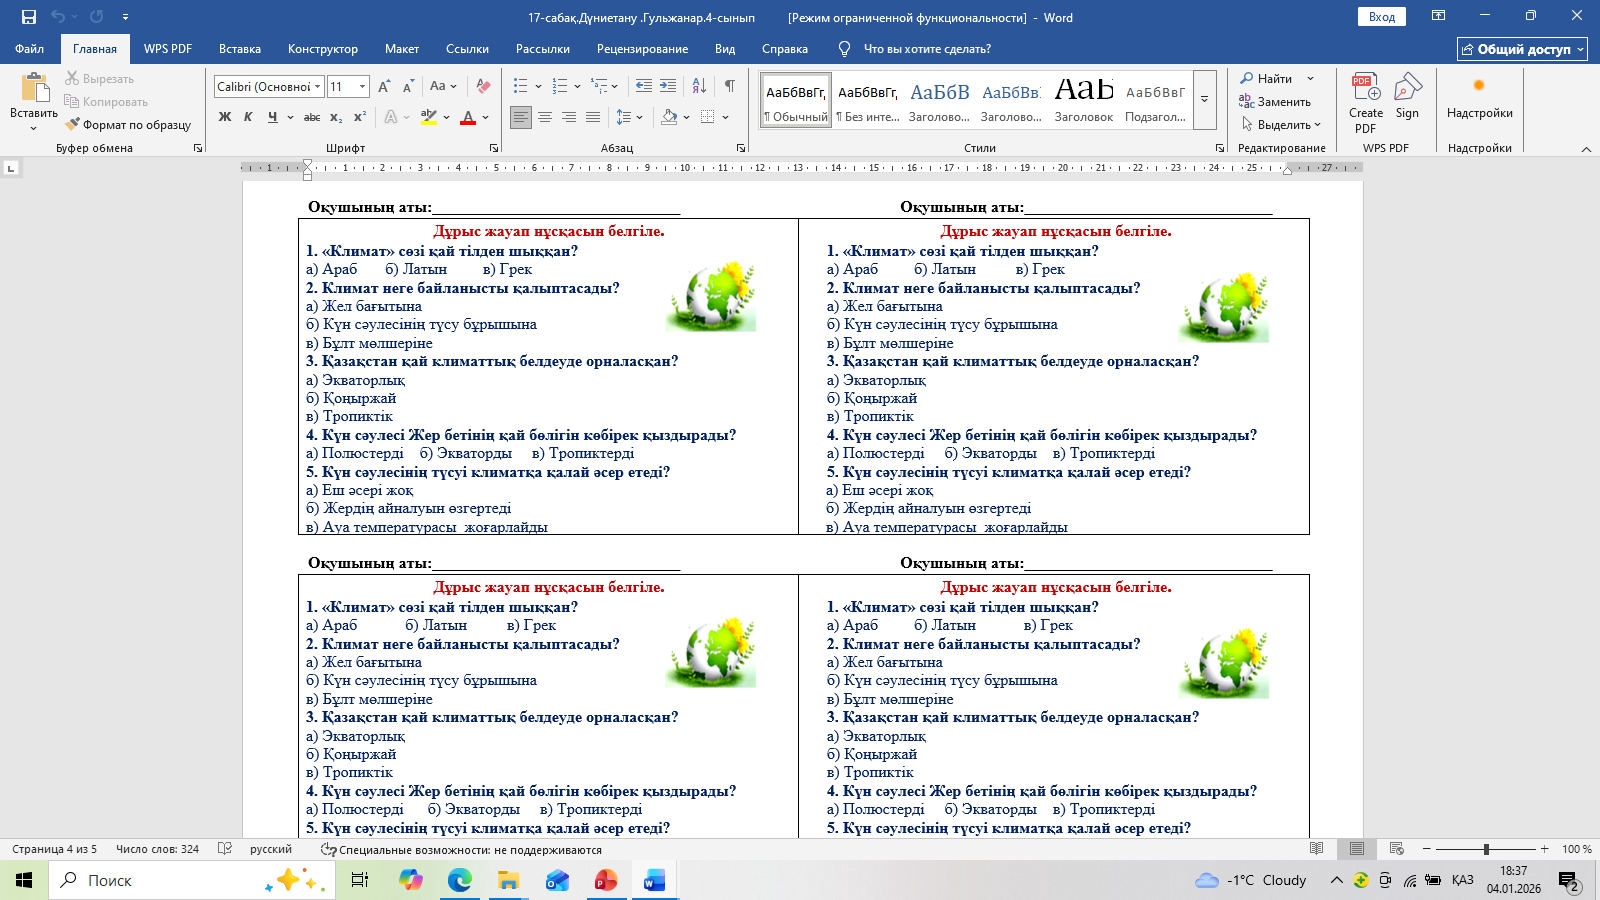Expand the font color dropdown arrow

pyautogui.click(x=485, y=117)
